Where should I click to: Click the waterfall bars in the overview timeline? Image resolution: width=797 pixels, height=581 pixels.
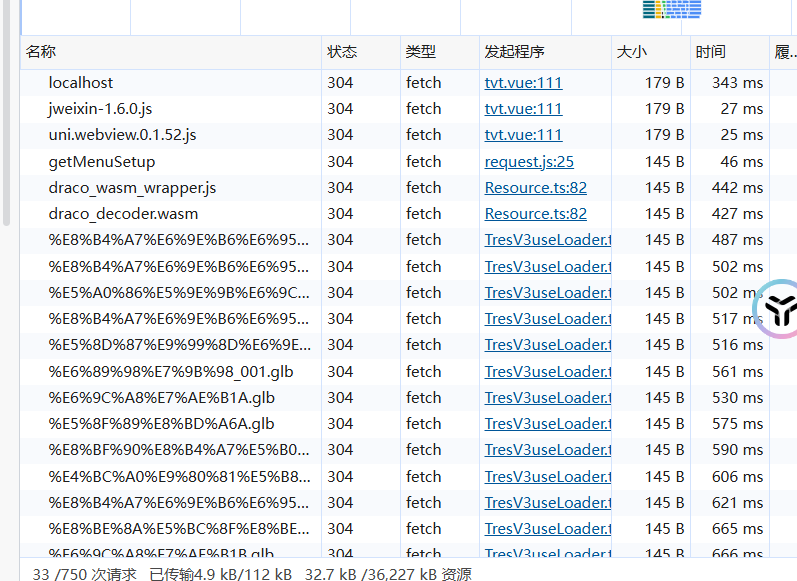coord(672,10)
